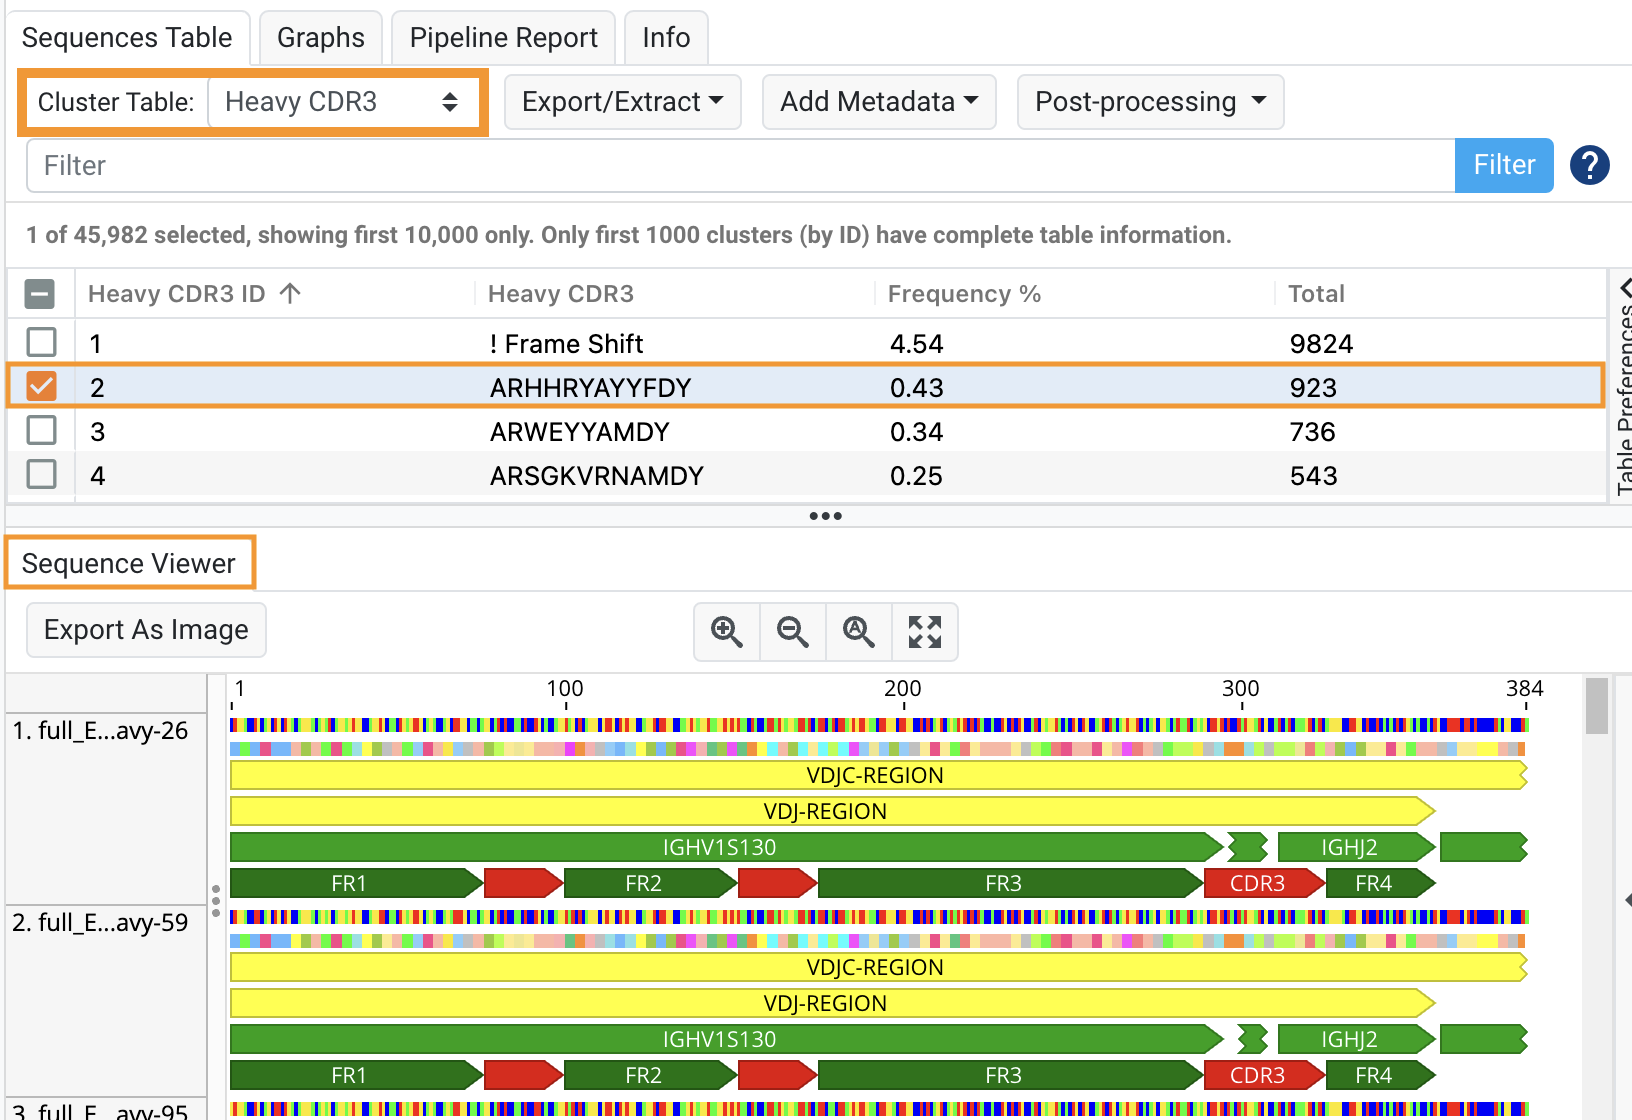
Task: Click red CDR3 annotation of sequence 1
Action: coord(1265,883)
